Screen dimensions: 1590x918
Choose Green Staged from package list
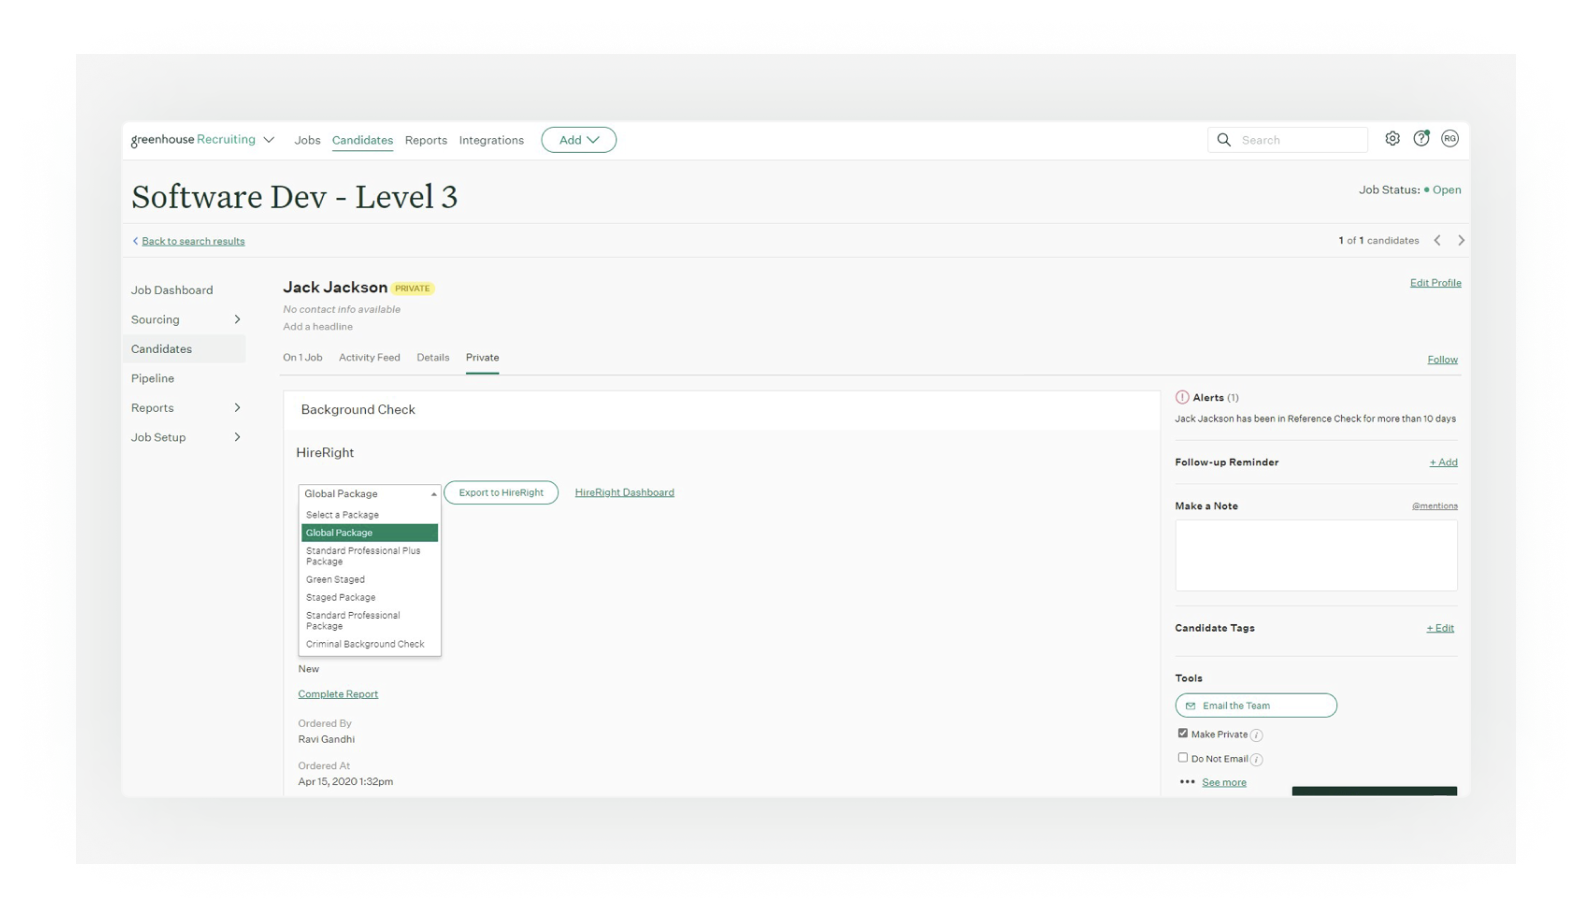335,579
